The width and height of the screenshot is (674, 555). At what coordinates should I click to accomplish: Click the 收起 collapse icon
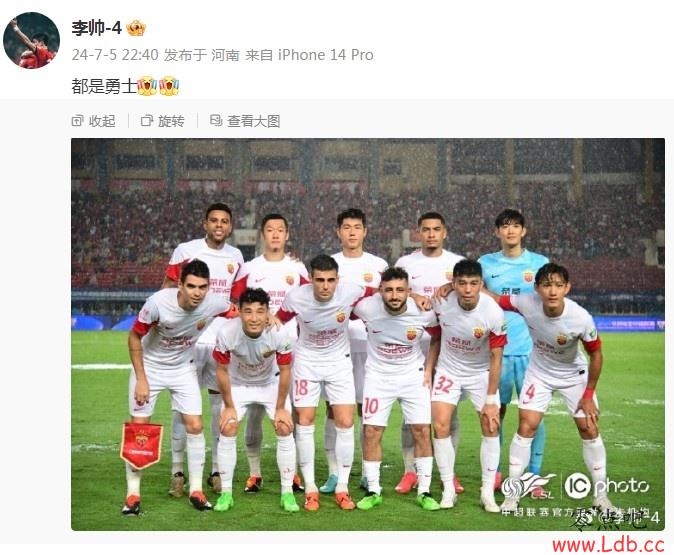coord(77,121)
